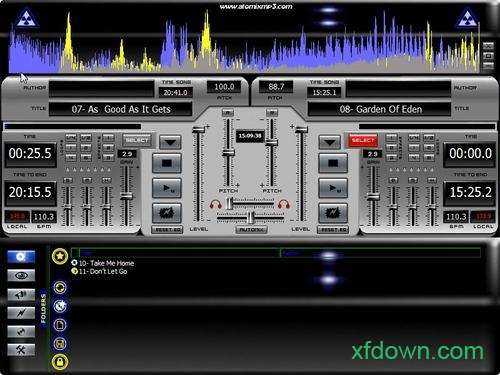Screen dimensions: 500x375
Task: Click the AUTOMIX button under the crossfader
Action: pos(251,230)
